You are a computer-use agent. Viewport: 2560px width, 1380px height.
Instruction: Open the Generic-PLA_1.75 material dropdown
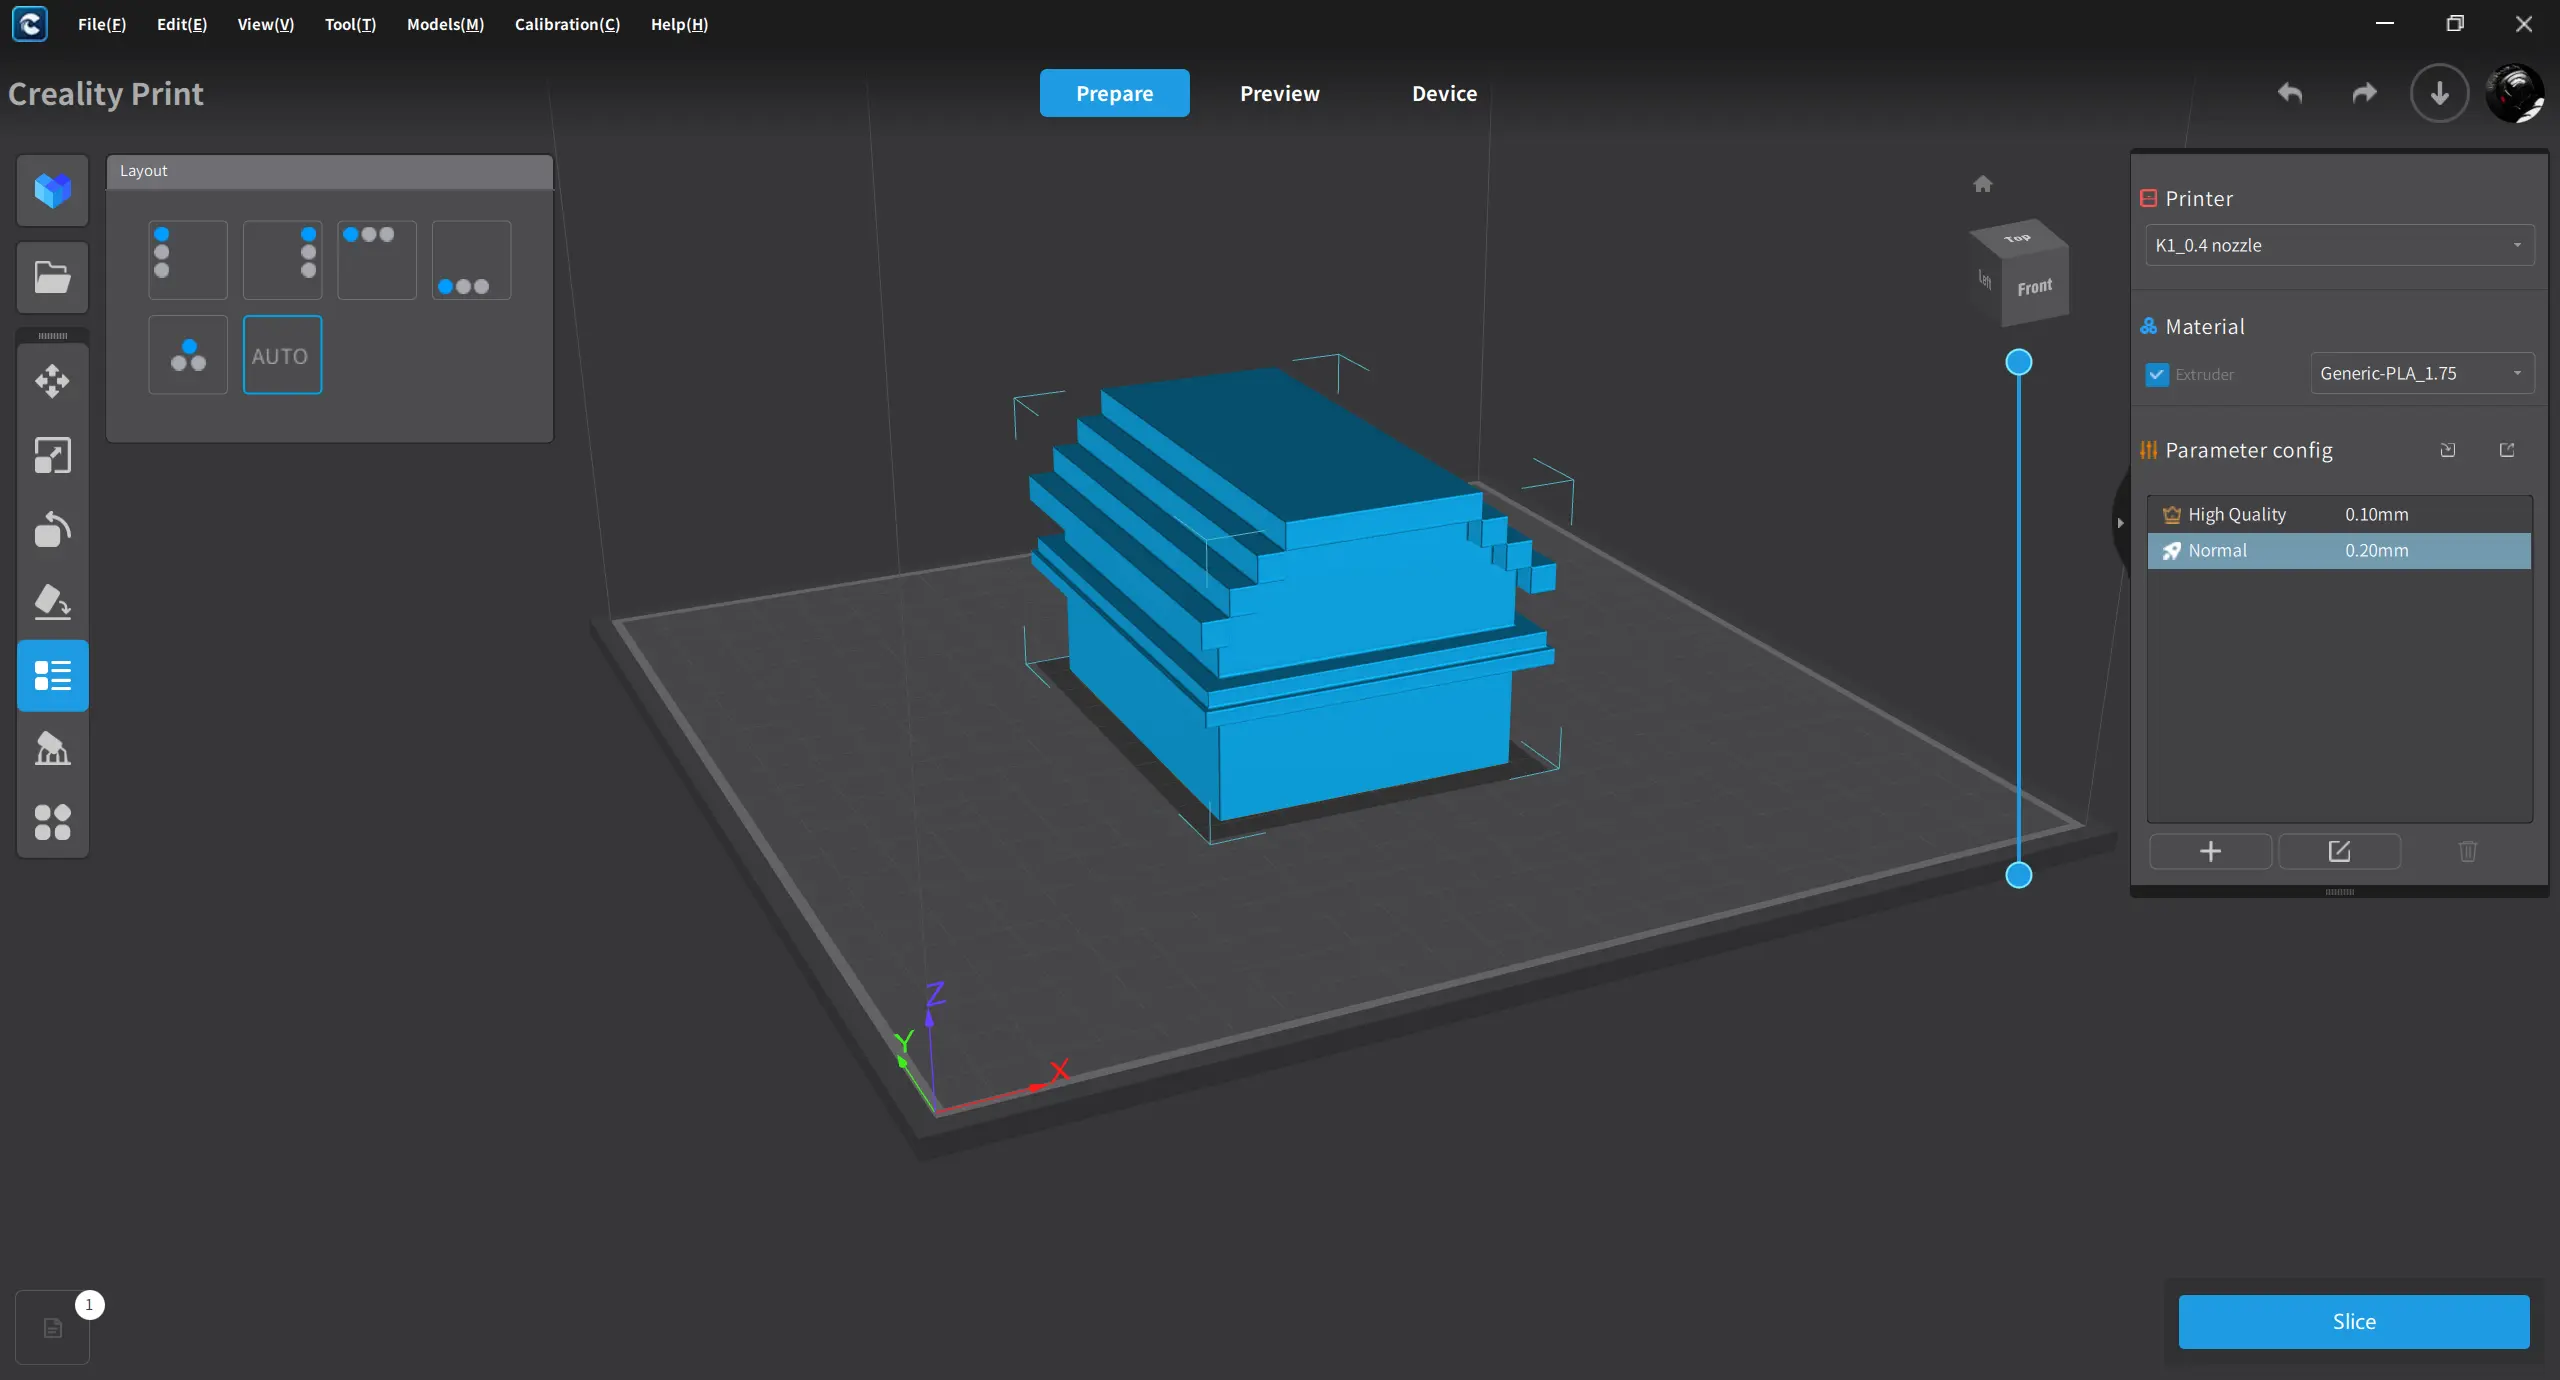tap(2422, 373)
